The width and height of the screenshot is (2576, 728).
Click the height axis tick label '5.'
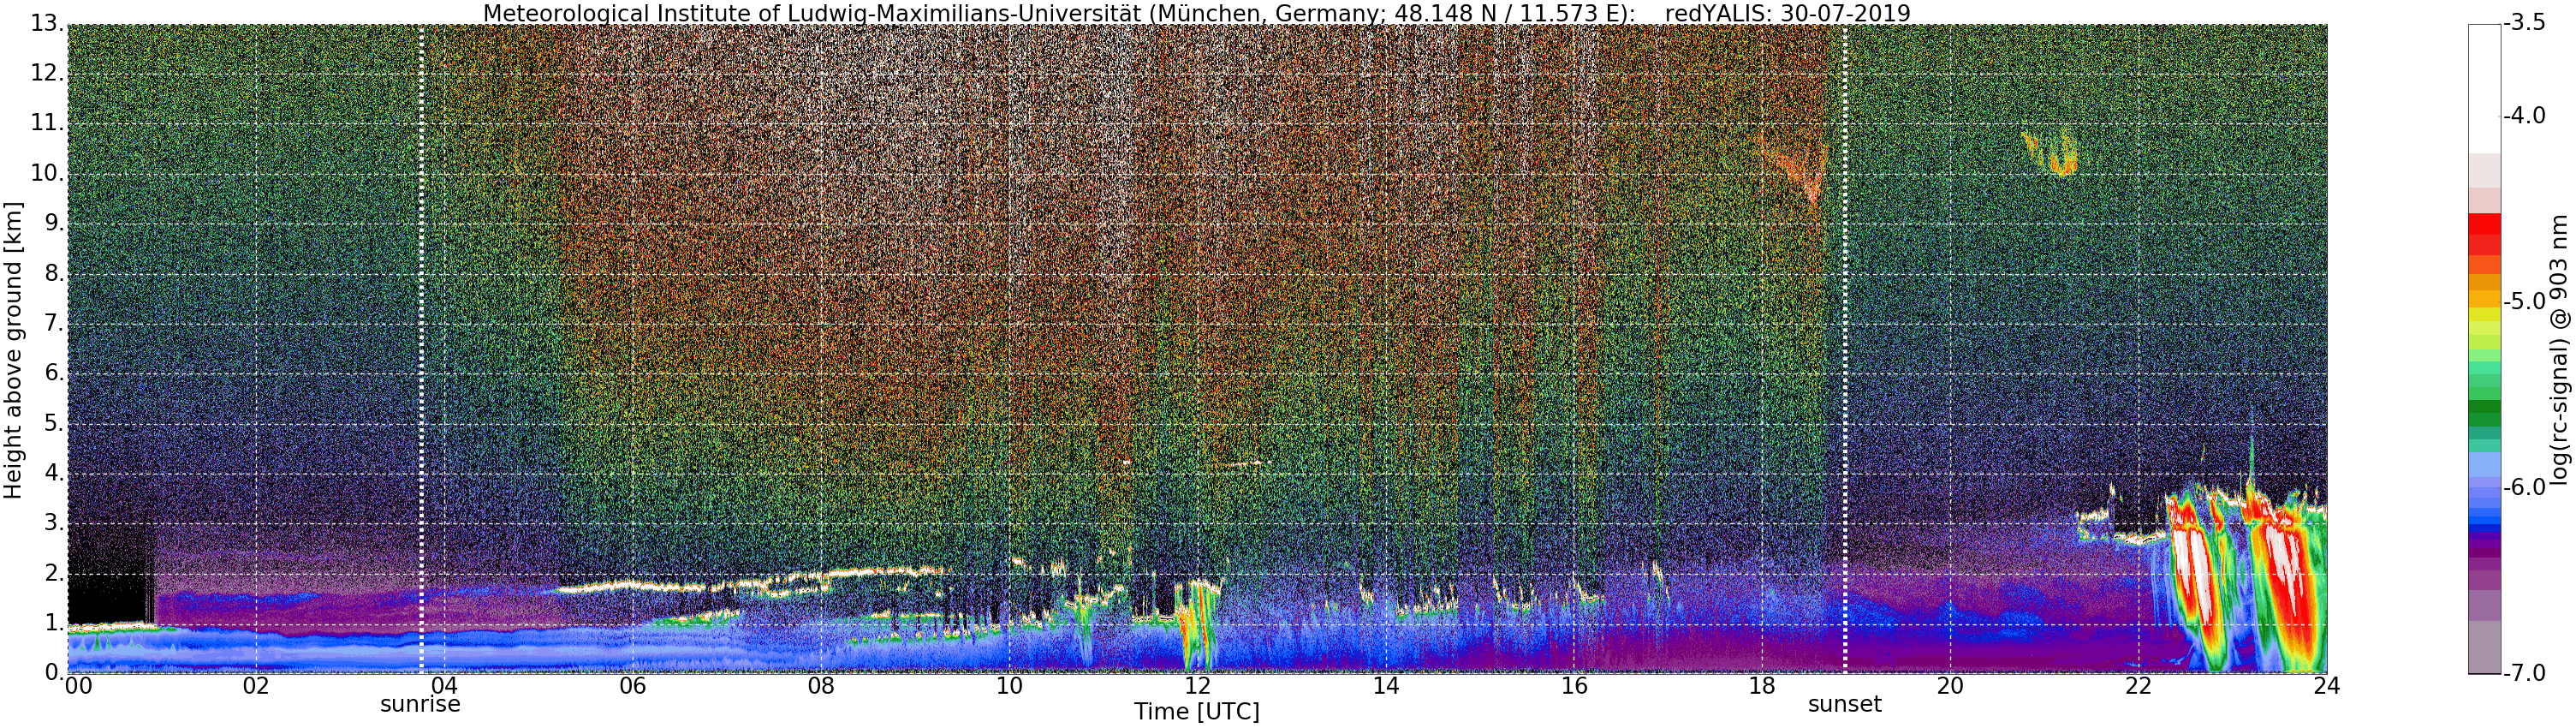click(x=54, y=424)
